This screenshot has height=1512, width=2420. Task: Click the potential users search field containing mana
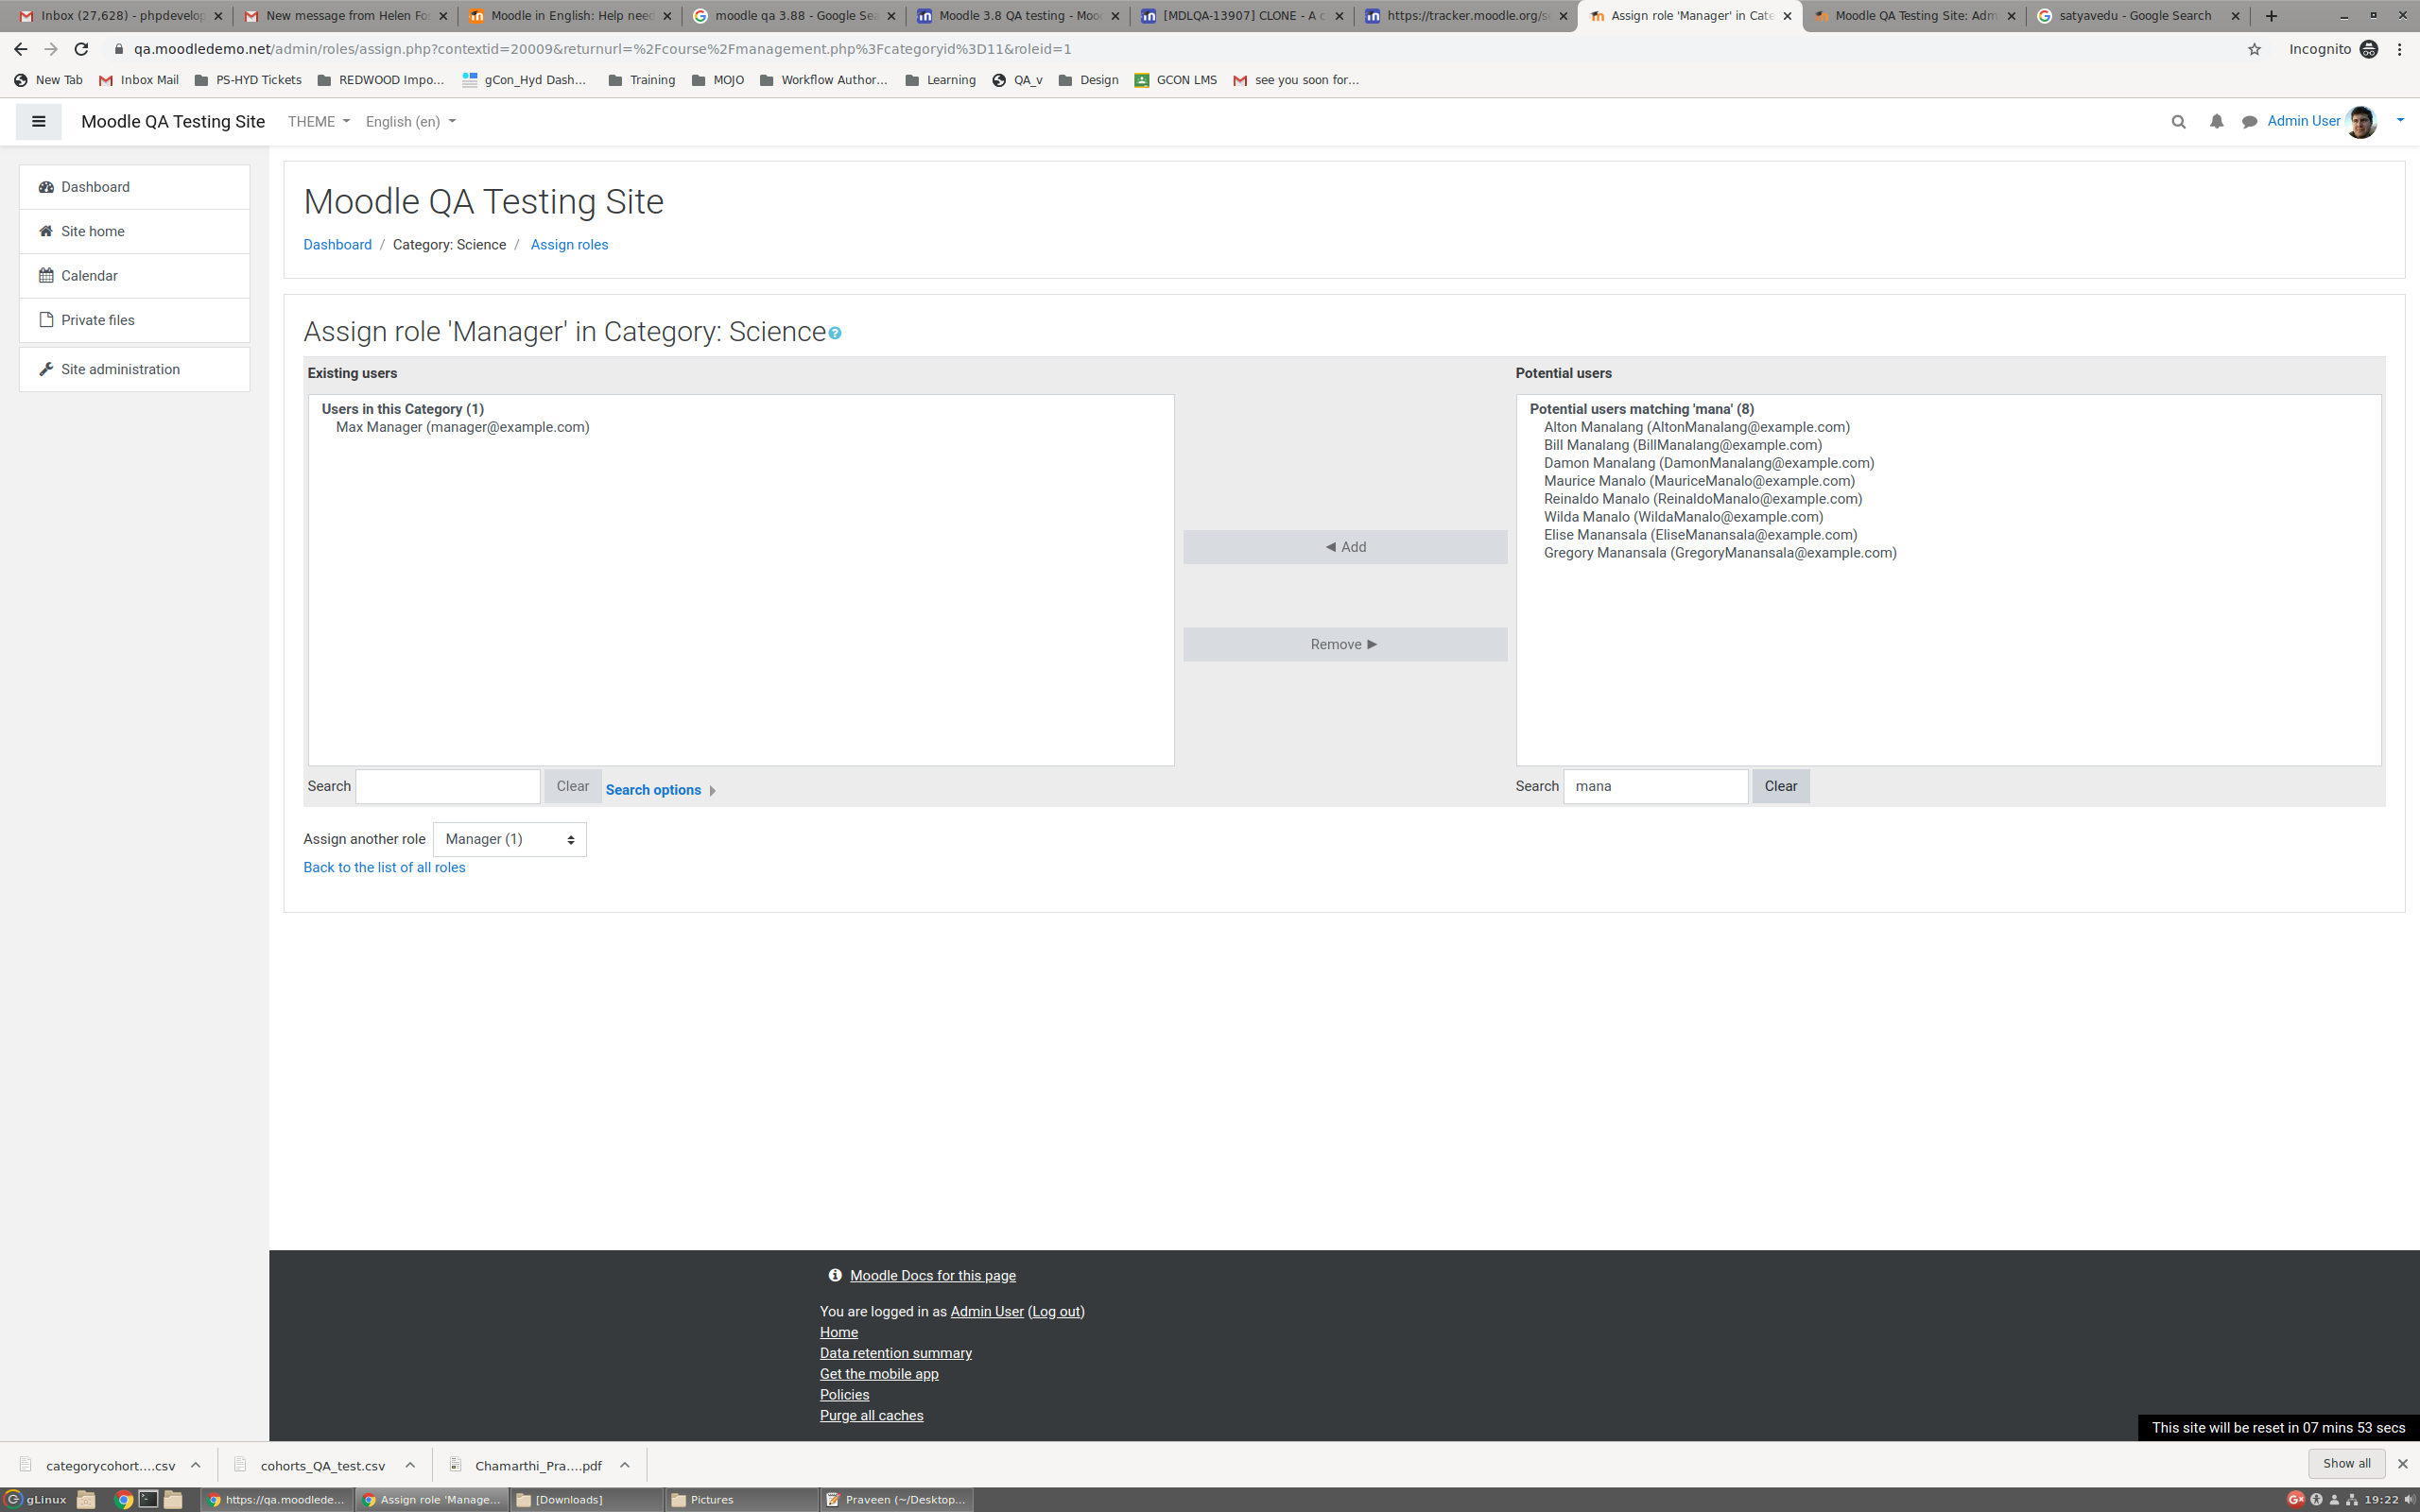pyautogui.click(x=1656, y=786)
